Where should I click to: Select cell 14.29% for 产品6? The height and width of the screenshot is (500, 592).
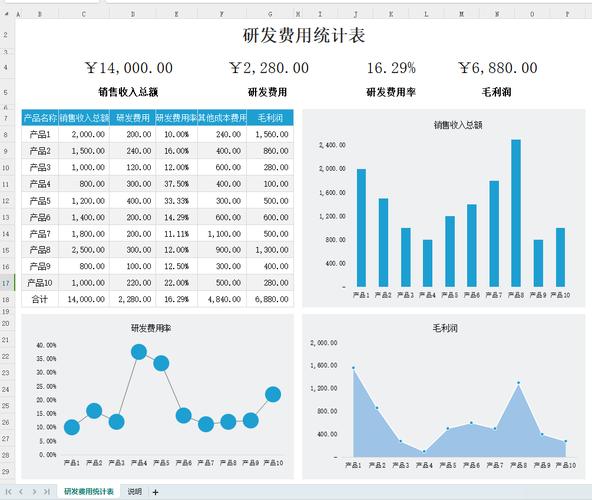[x=176, y=217]
